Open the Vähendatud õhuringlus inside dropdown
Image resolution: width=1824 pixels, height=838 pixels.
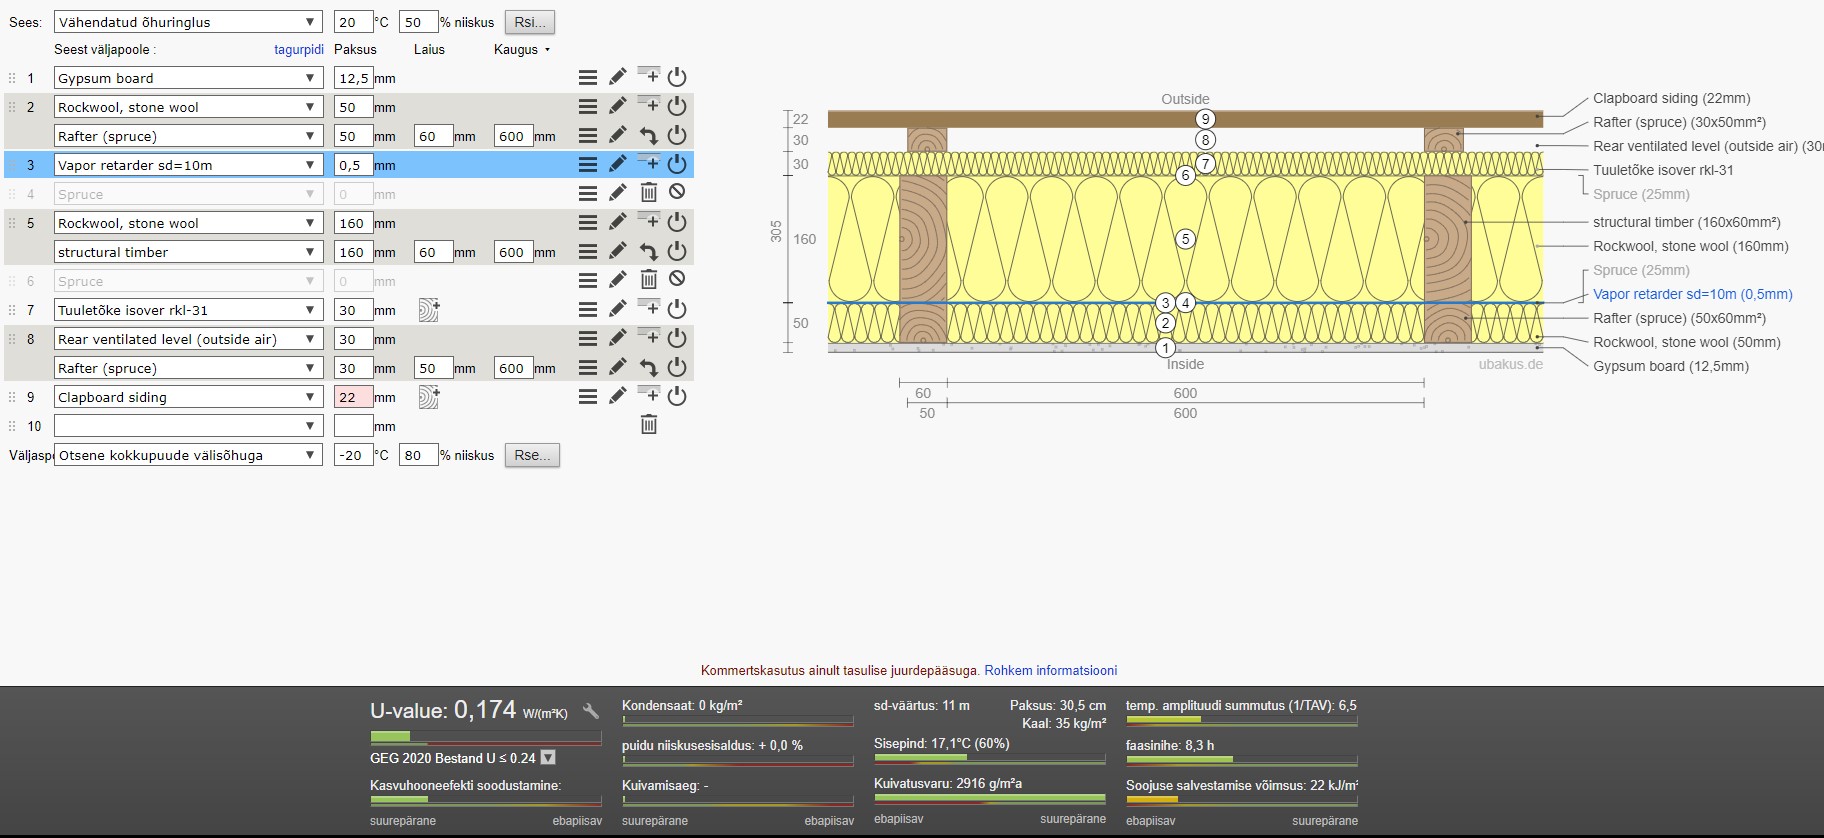pyautogui.click(x=187, y=22)
